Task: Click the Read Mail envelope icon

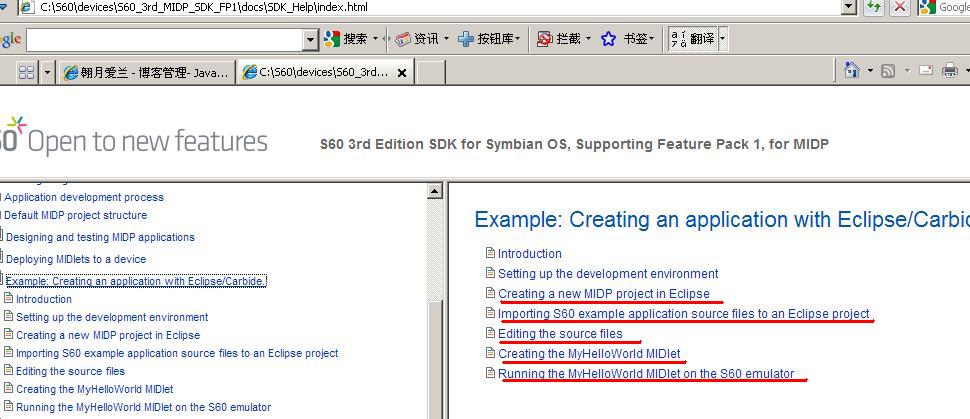Action: (x=925, y=70)
